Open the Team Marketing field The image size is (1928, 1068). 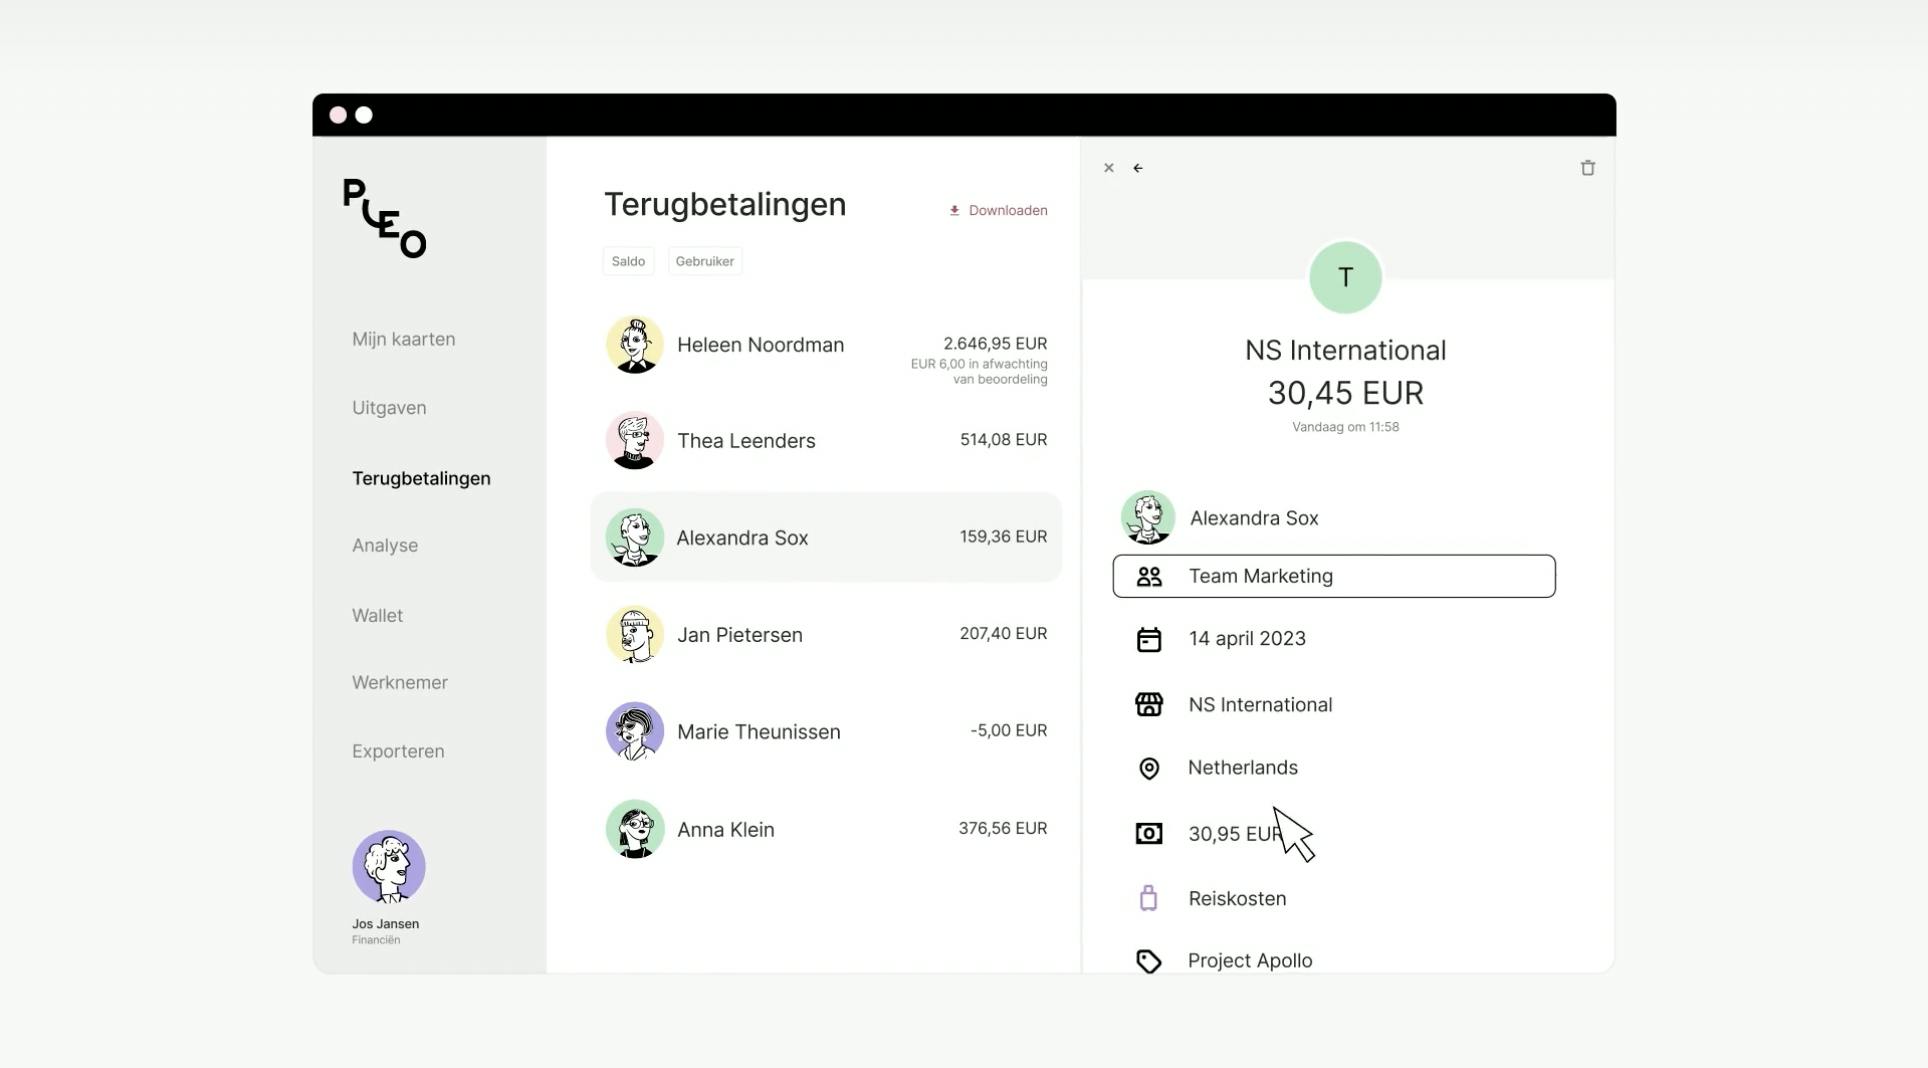click(x=1334, y=576)
